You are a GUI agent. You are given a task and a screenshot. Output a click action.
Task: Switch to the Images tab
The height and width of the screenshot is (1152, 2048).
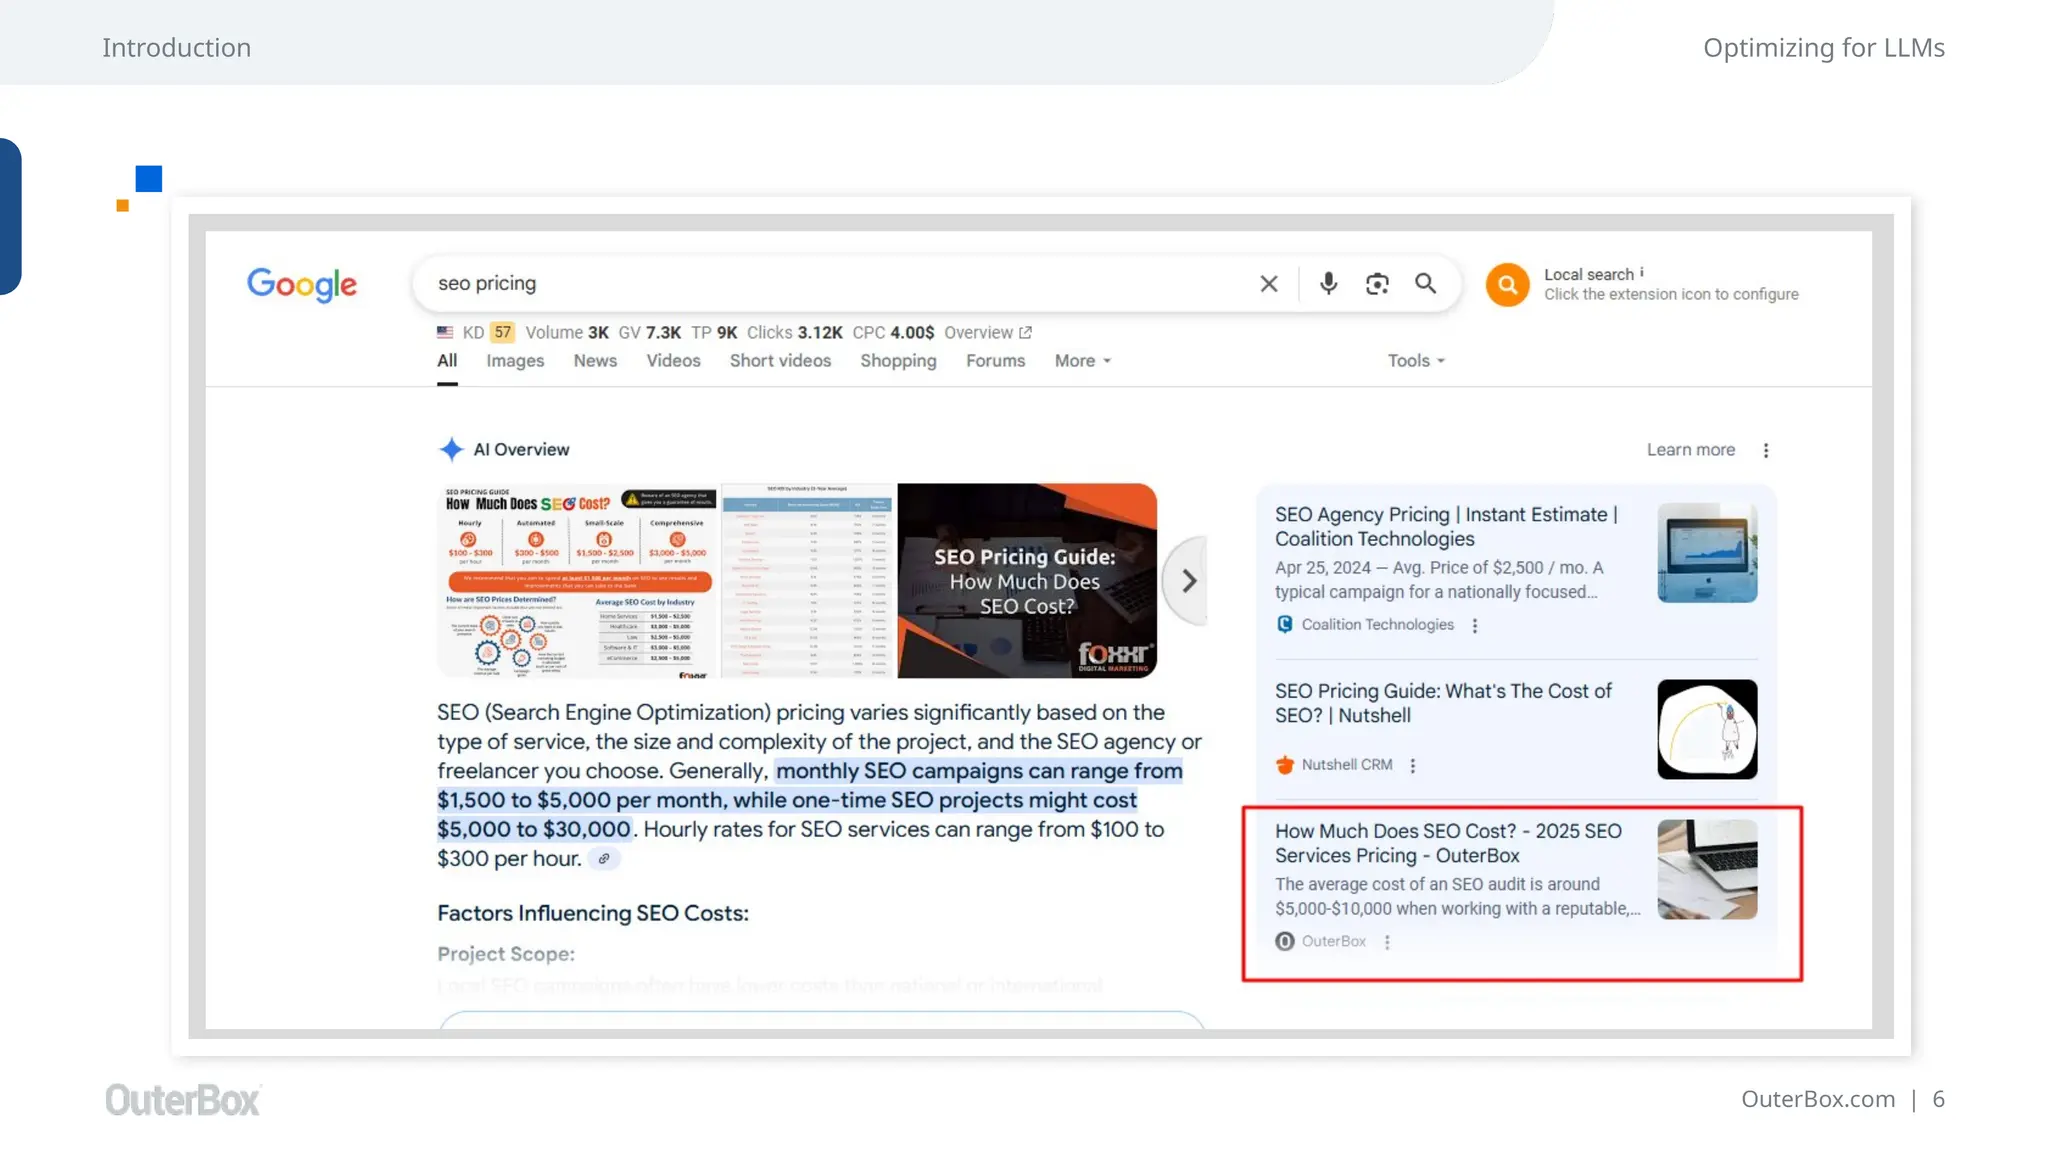click(x=515, y=361)
